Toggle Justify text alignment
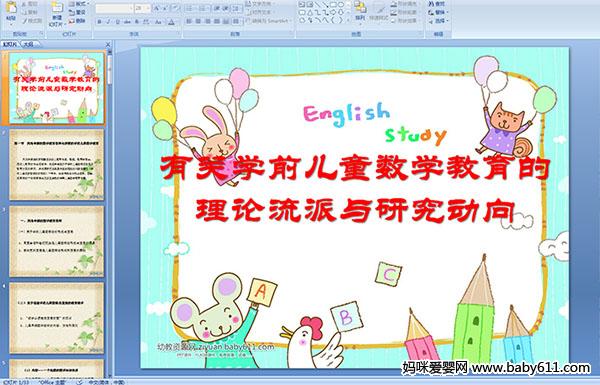The height and width of the screenshot is (385, 600). point(217,21)
